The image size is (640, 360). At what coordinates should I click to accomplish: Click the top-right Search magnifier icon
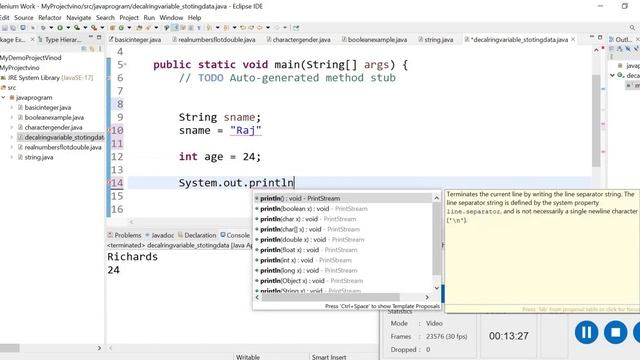[632, 28]
